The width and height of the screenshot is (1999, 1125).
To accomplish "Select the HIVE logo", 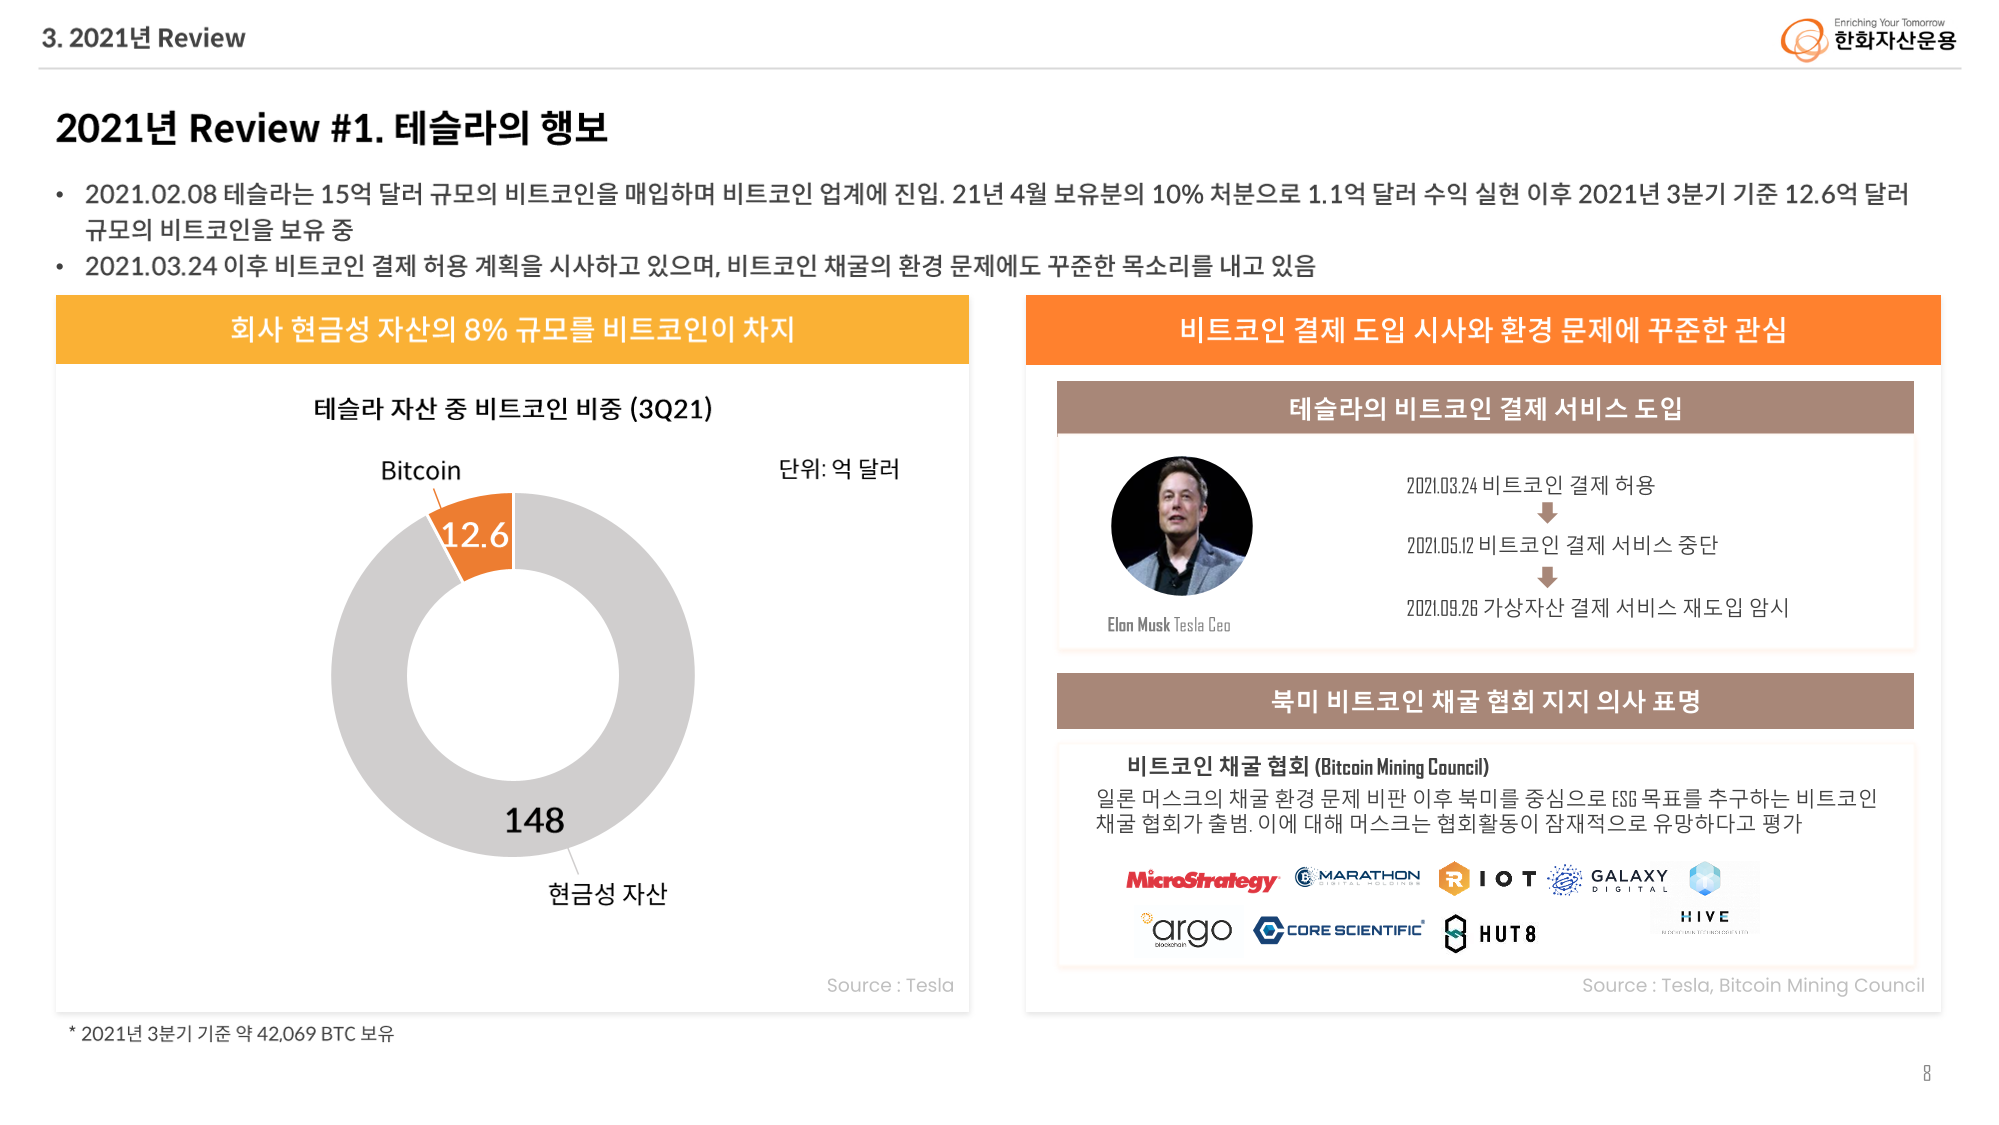I will pos(1705,896).
